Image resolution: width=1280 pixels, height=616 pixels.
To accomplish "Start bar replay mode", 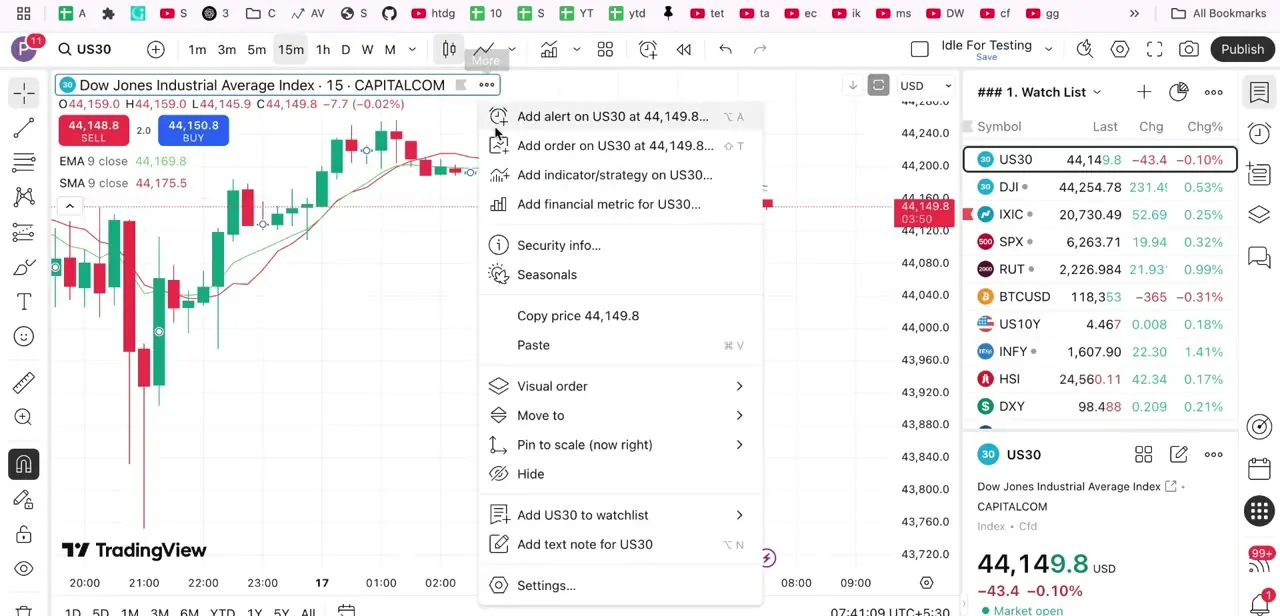I will [x=684, y=49].
